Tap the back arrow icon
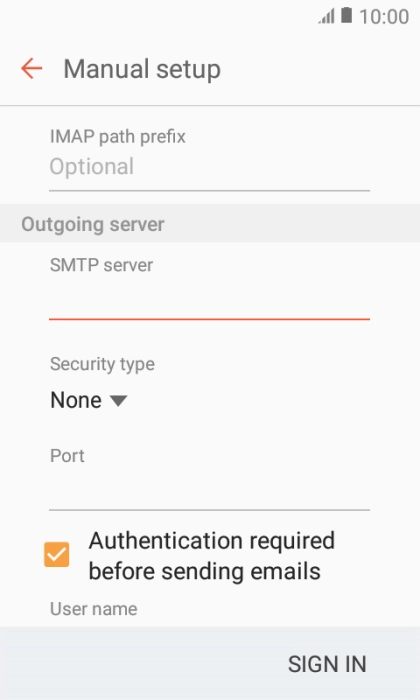Screen dimensions: 420x700 pos(32,69)
